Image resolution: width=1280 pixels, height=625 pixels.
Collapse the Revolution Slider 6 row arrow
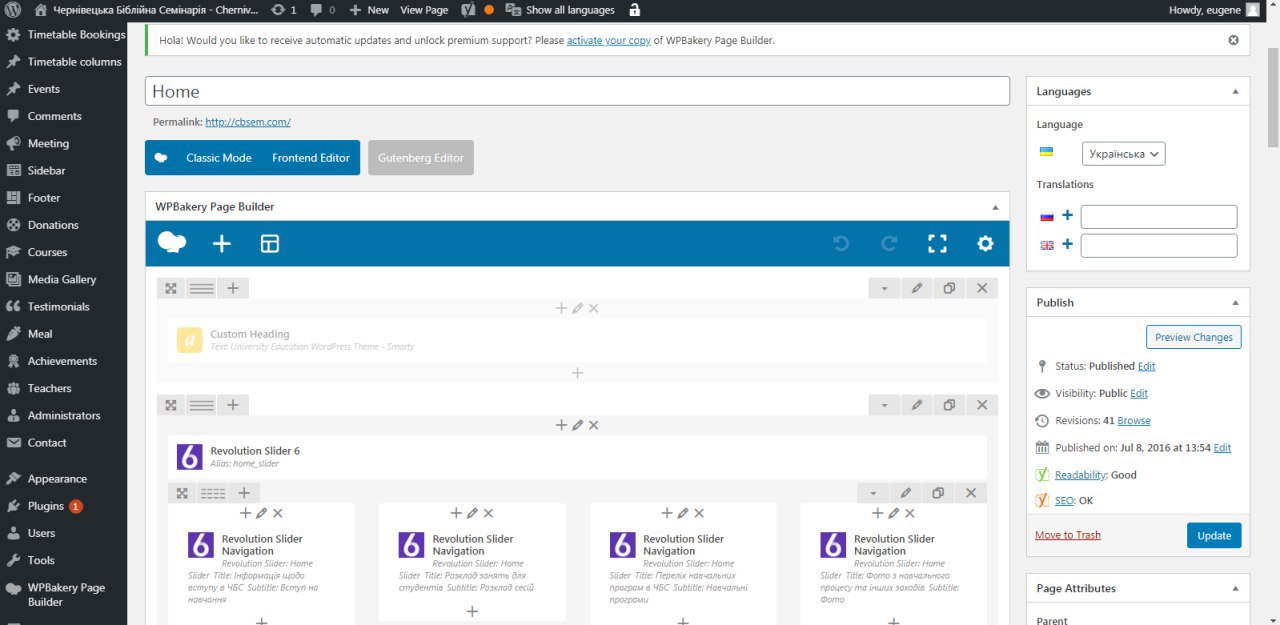click(x=884, y=405)
